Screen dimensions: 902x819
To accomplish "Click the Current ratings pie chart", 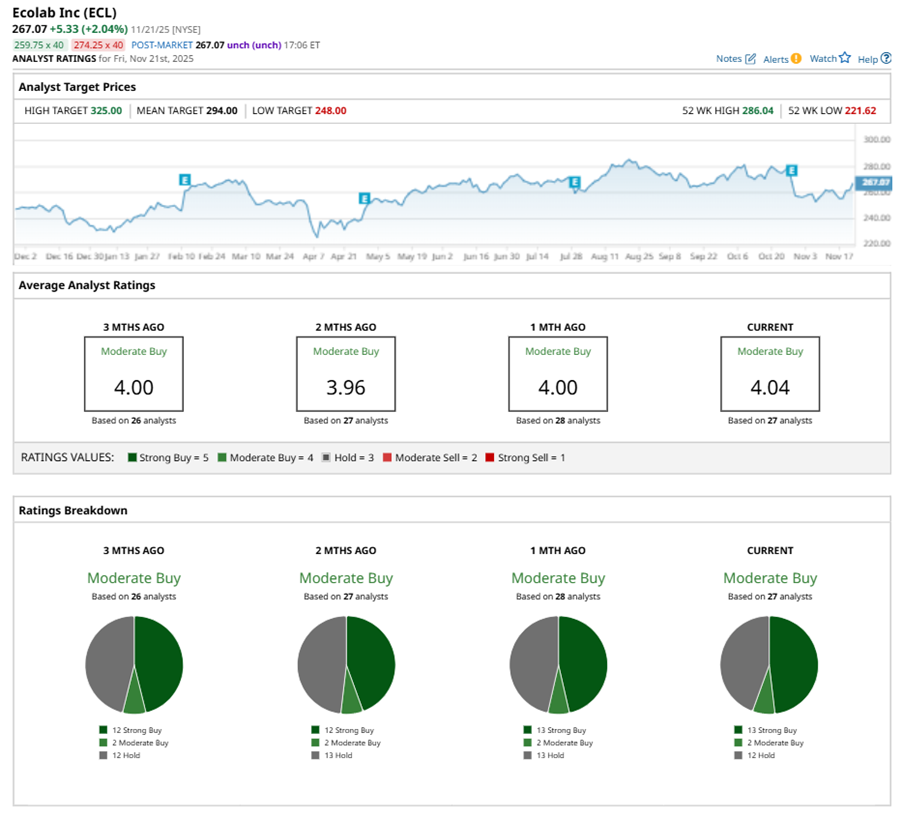I will [769, 665].
